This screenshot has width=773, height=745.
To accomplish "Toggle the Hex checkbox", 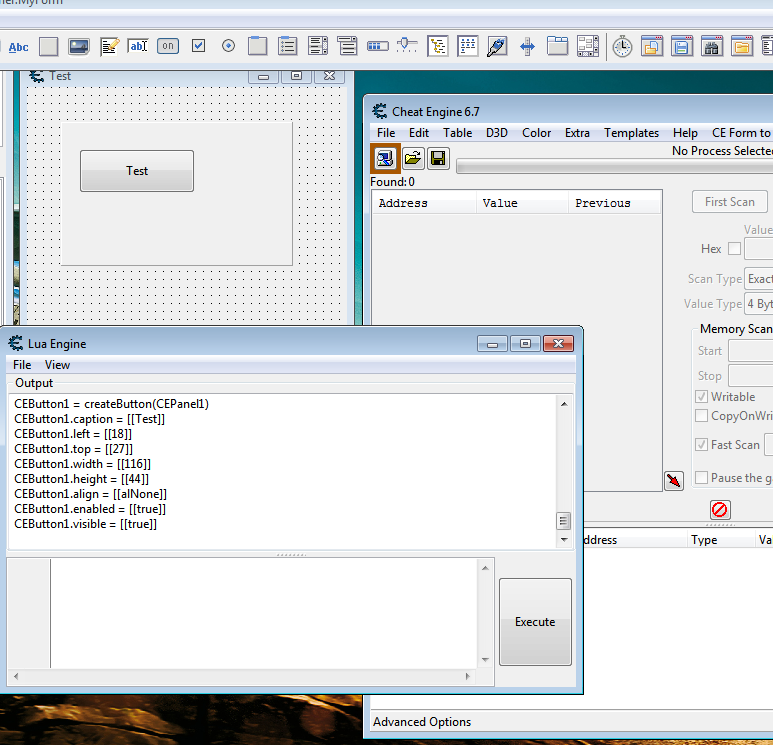I will click(x=734, y=249).
